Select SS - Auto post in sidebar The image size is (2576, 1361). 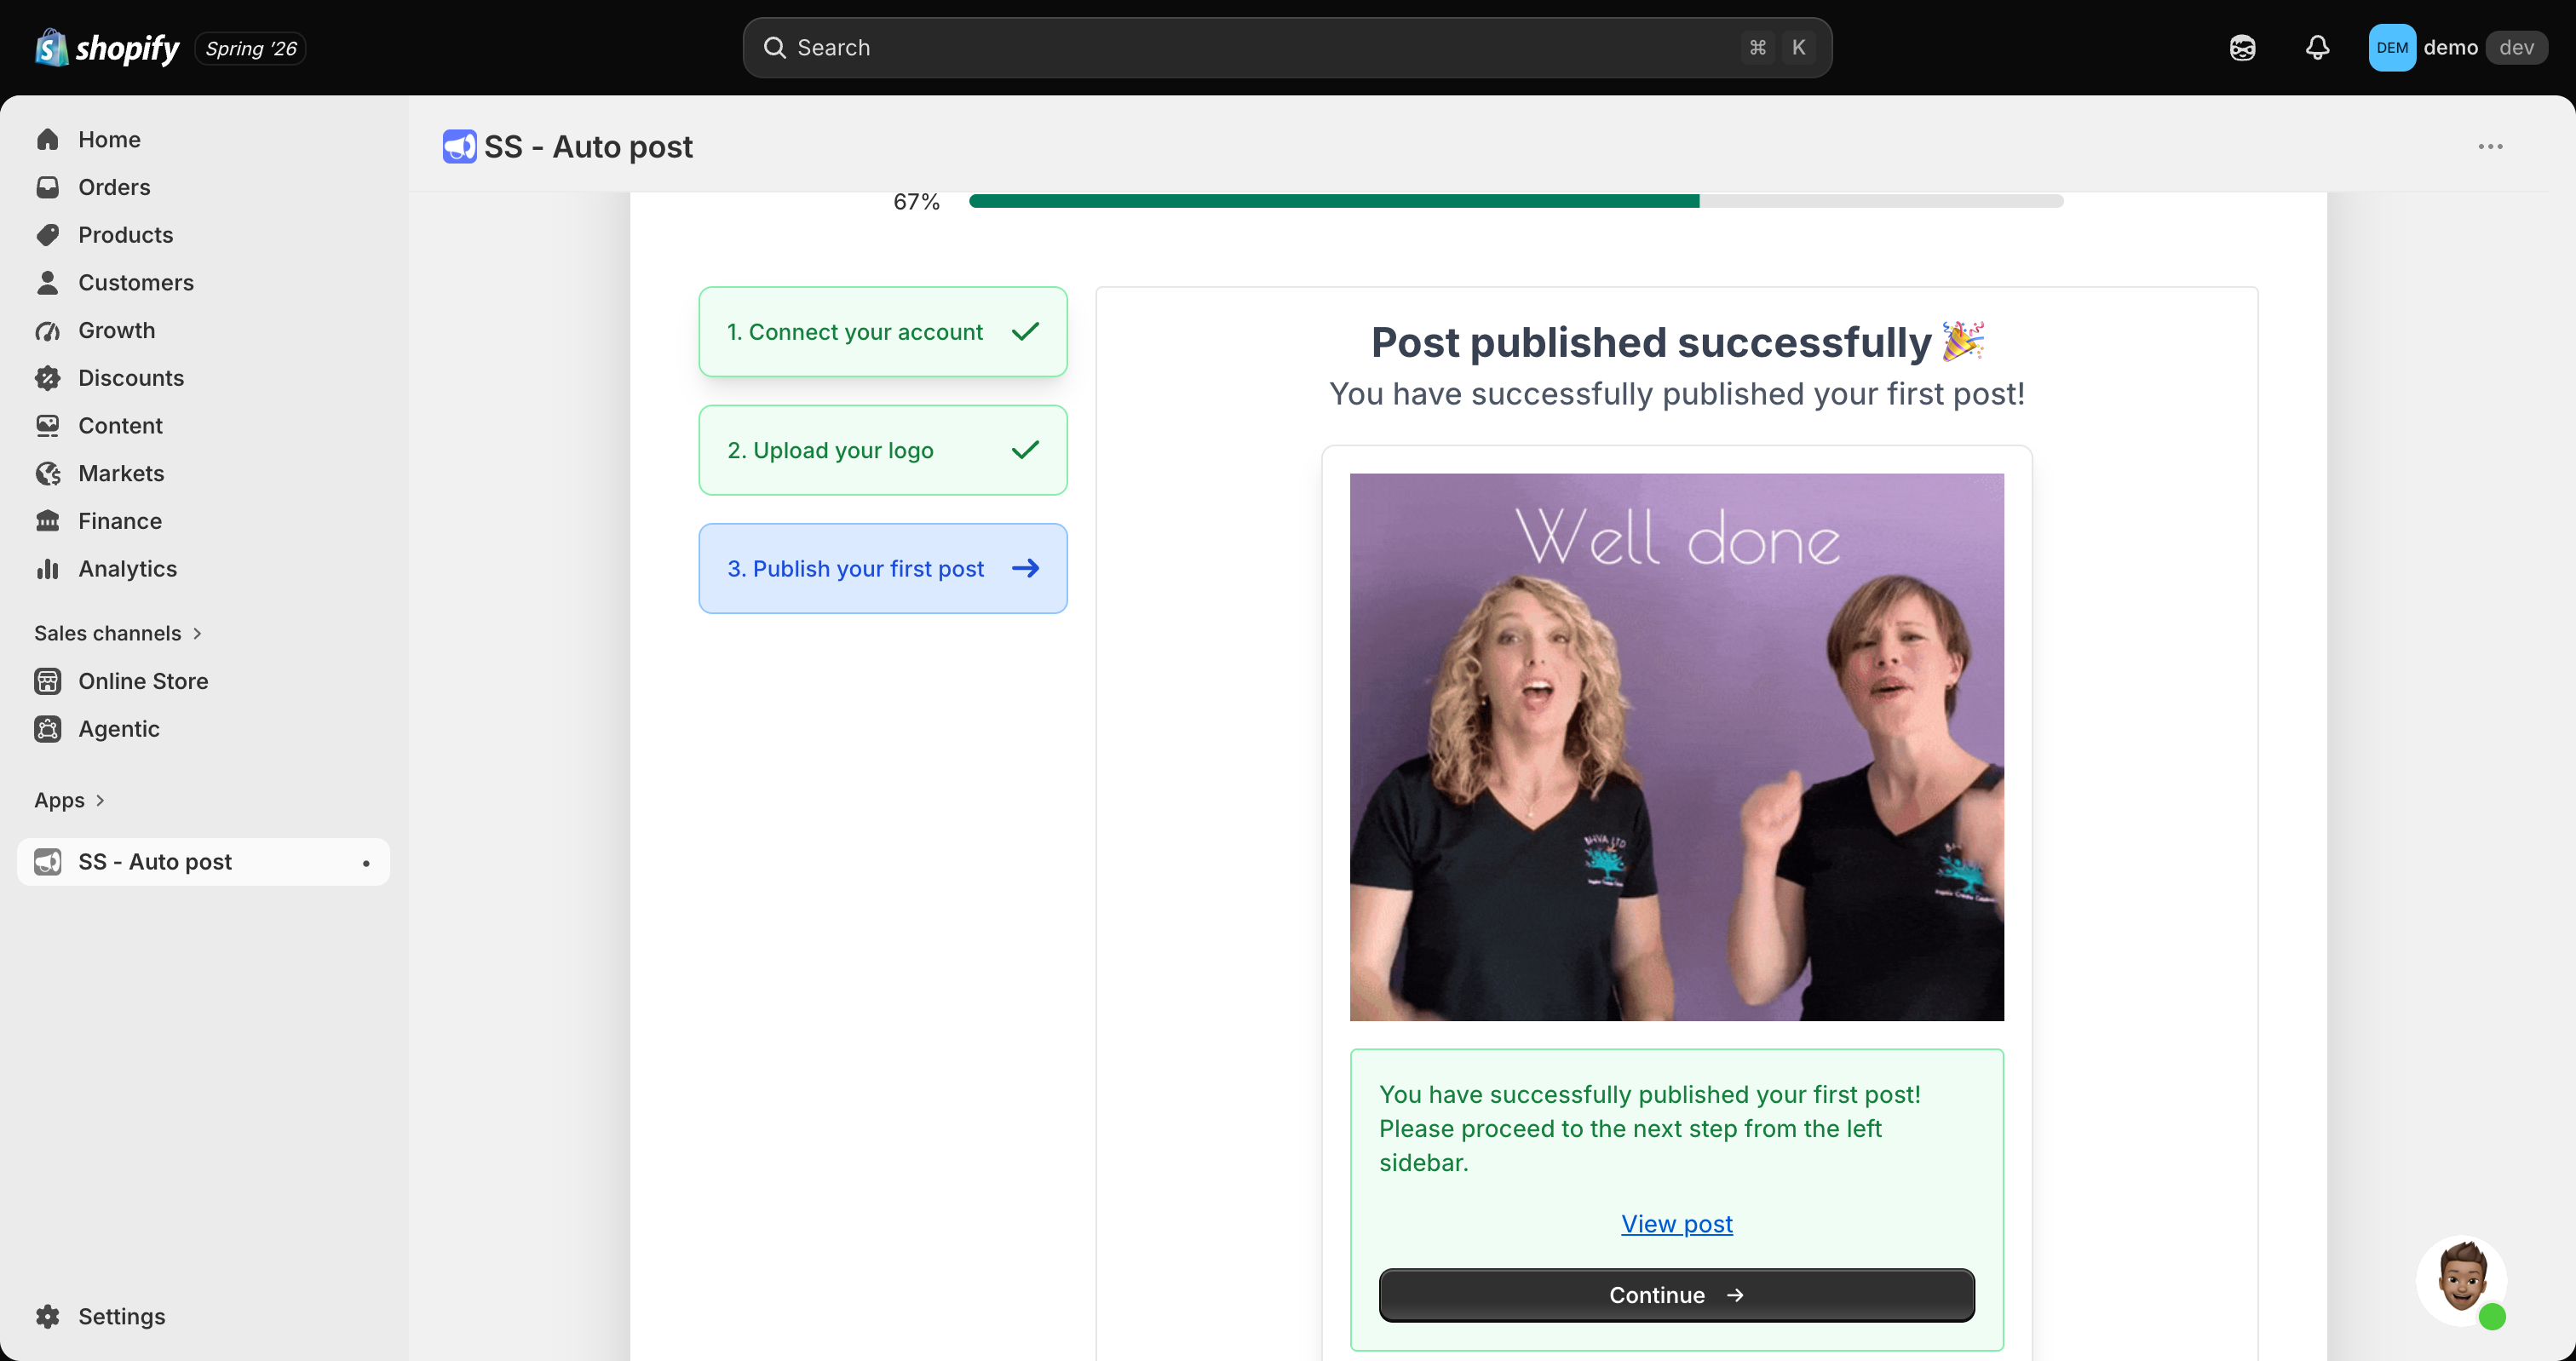coord(203,862)
